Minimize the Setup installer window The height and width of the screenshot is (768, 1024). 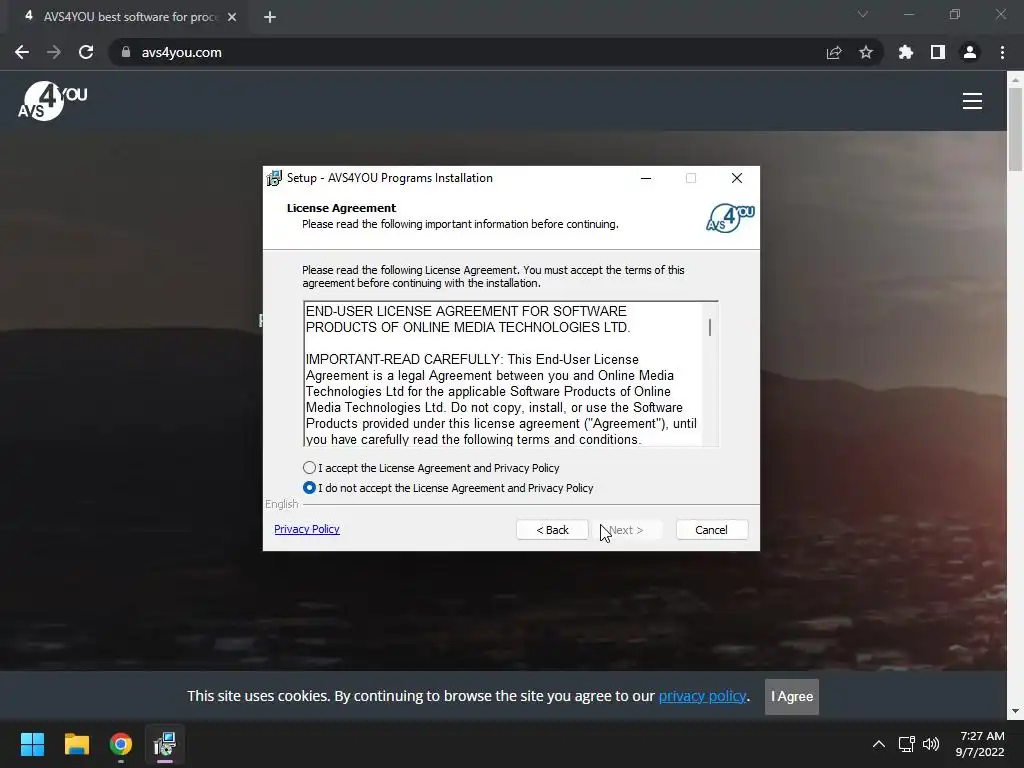[x=646, y=178]
